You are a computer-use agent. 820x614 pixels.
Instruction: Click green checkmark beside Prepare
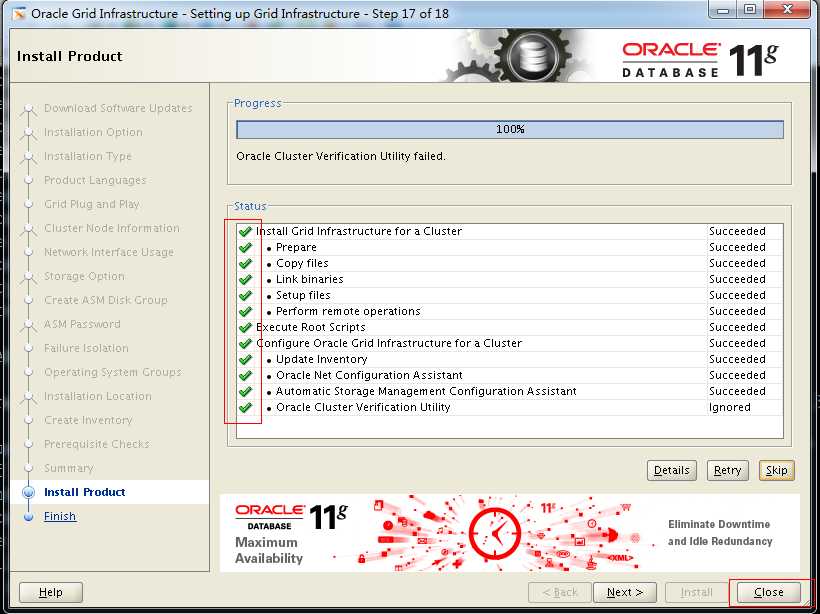tap(245, 247)
